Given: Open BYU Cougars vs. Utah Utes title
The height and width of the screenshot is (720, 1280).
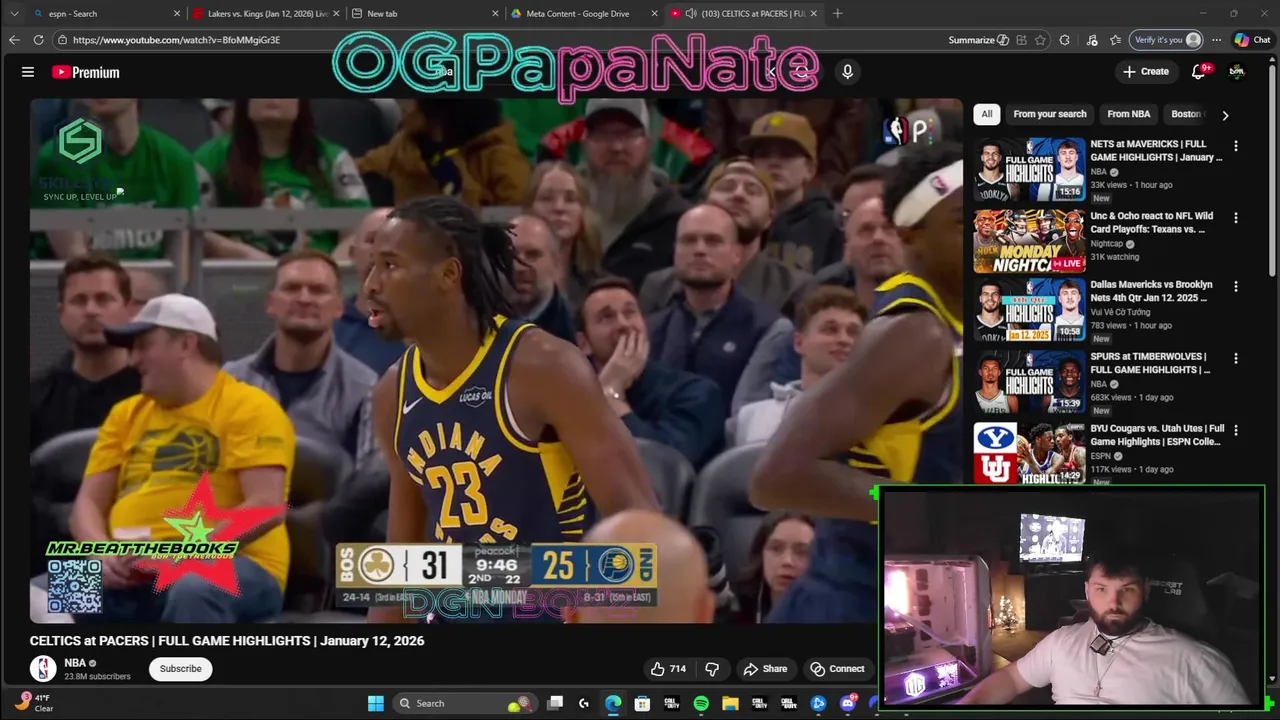Looking at the screenshot, I should [x=1157, y=435].
